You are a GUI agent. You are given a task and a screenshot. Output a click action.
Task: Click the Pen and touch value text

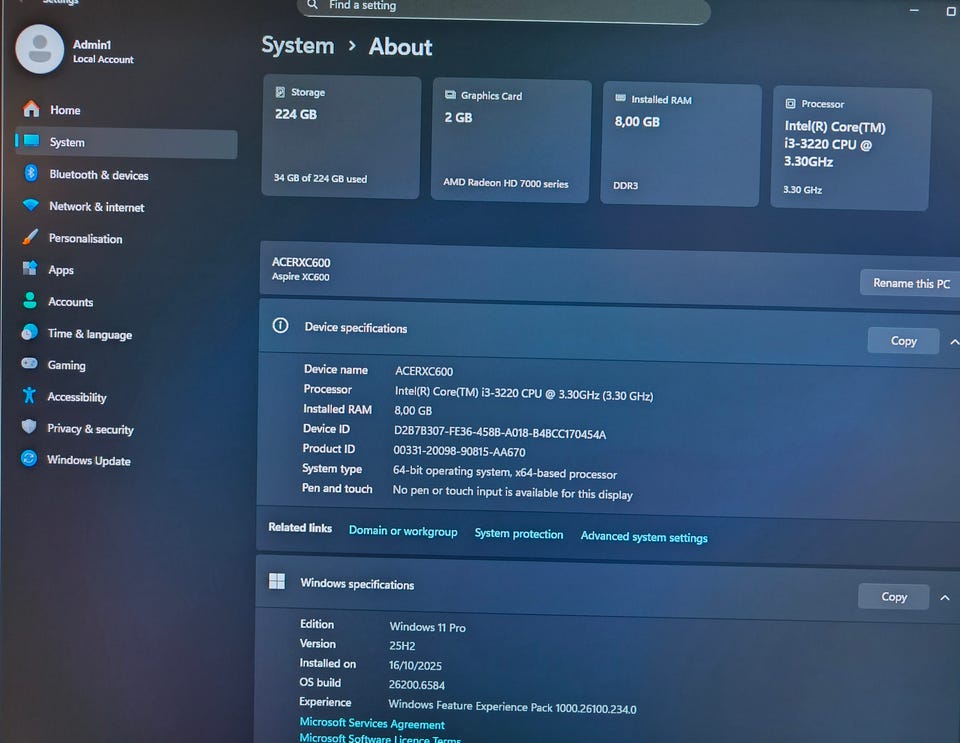[x=512, y=492]
